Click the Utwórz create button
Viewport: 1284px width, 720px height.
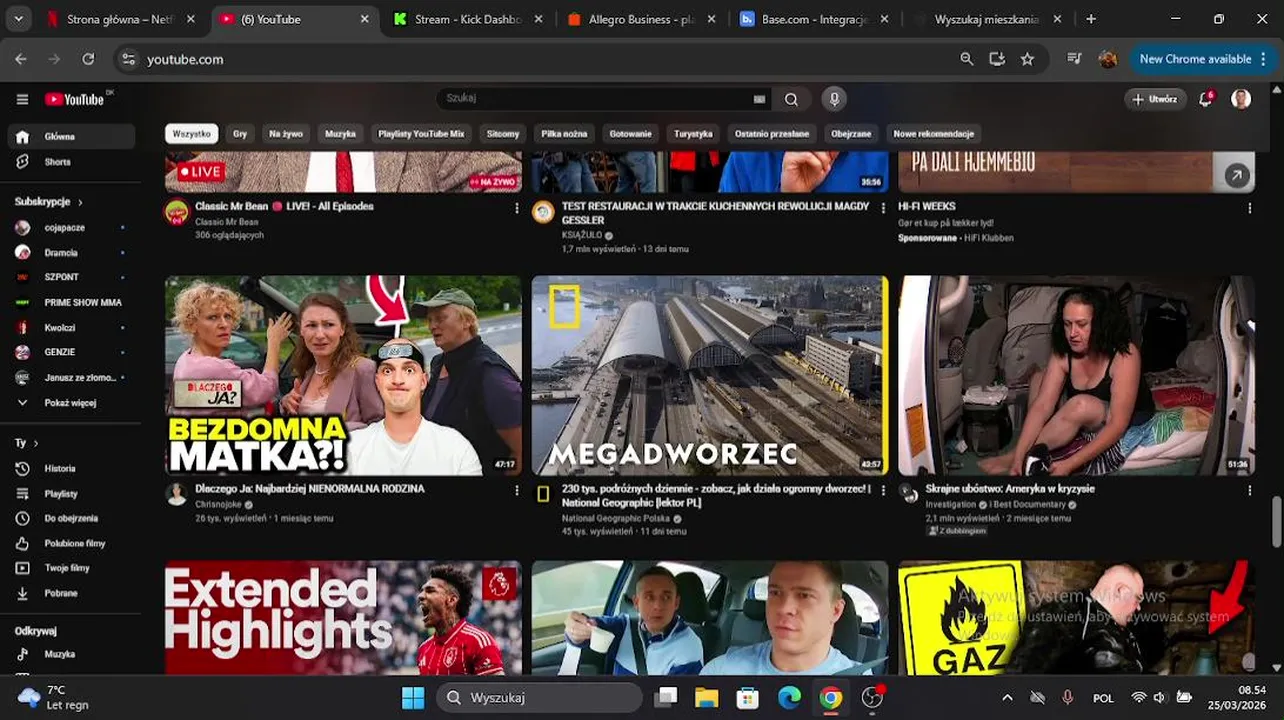[1155, 99]
